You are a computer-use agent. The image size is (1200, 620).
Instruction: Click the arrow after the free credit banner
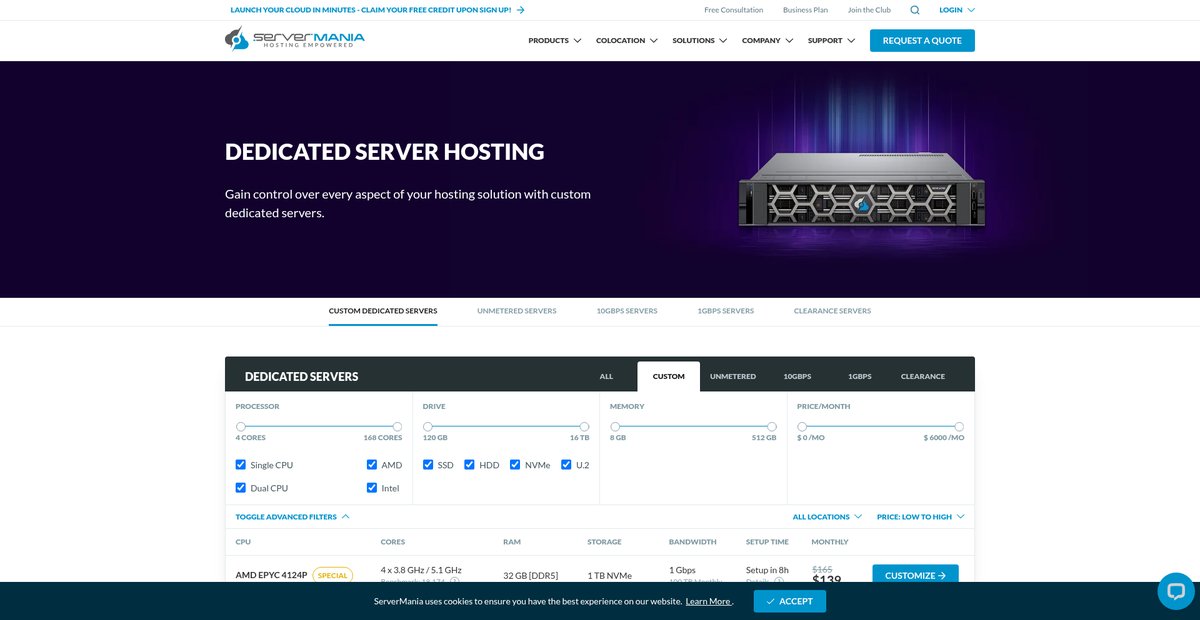[x=520, y=10]
